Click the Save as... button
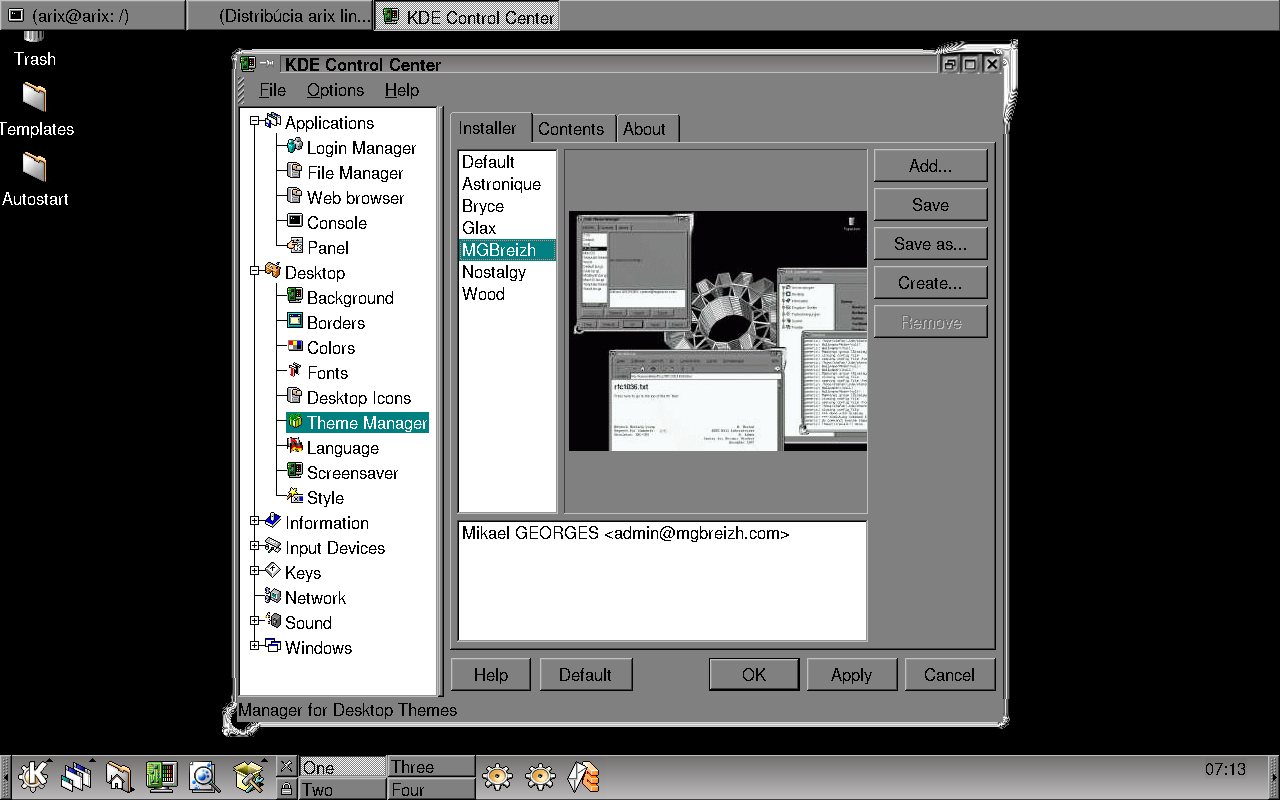1280x800 pixels. point(930,244)
